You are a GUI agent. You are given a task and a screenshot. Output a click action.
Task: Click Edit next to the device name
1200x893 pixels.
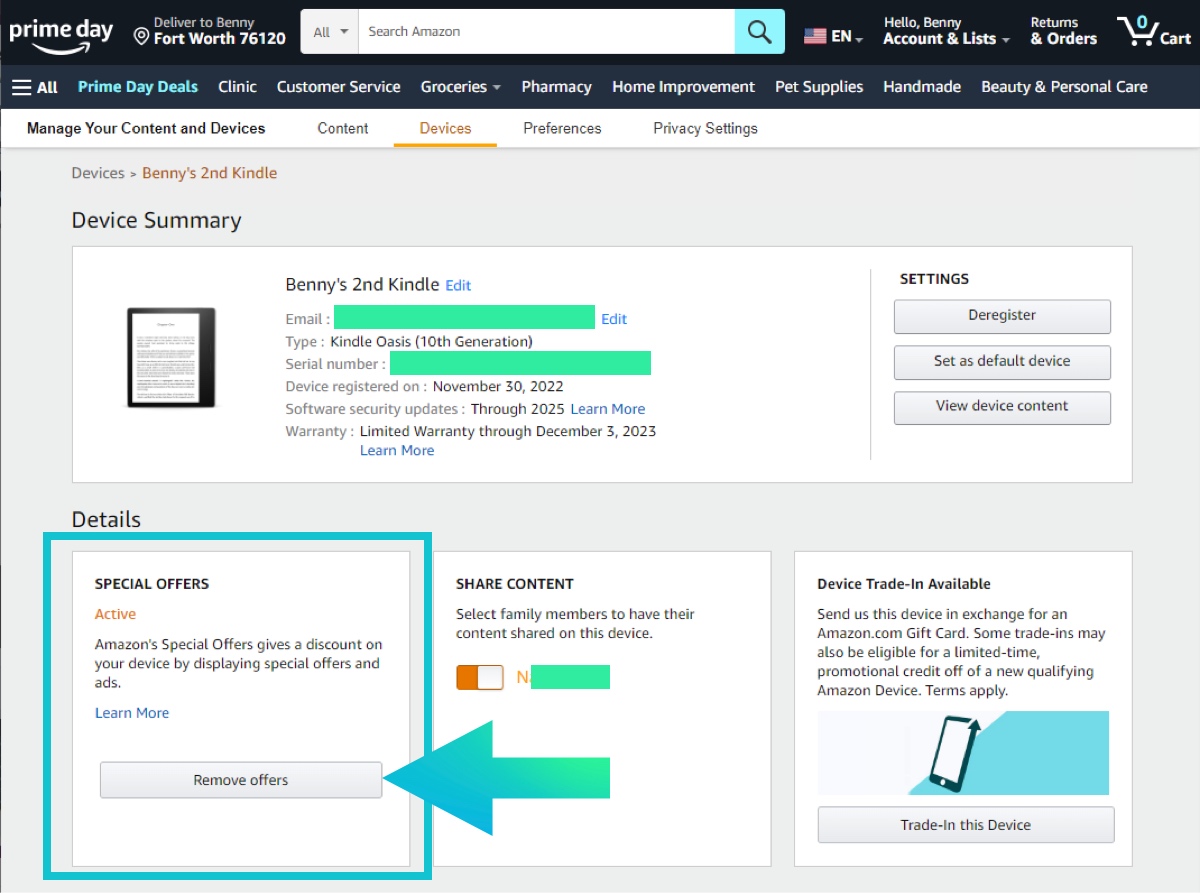pyautogui.click(x=458, y=285)
